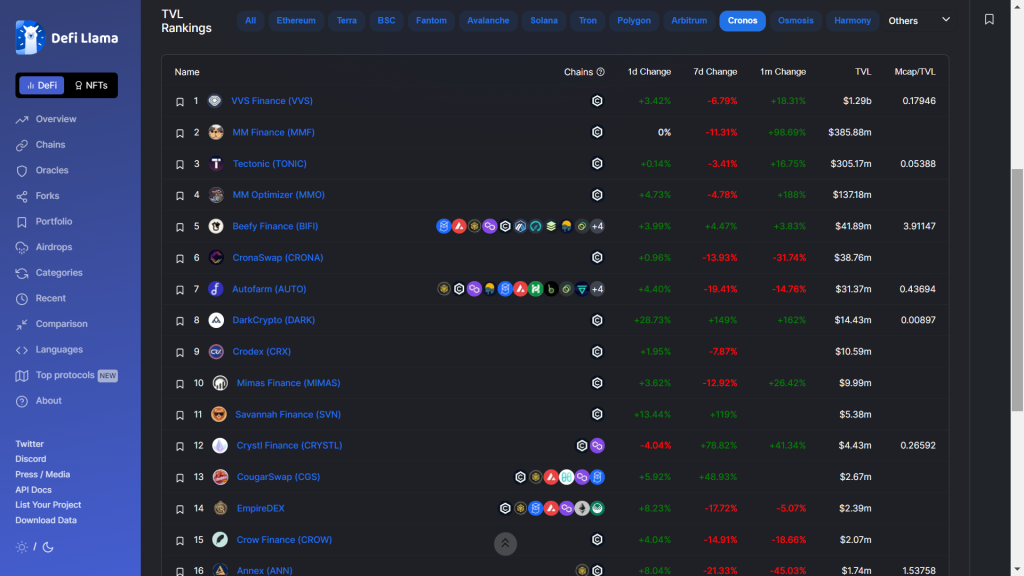Toggle bookmark for CronaSwap row

point(180,258)
